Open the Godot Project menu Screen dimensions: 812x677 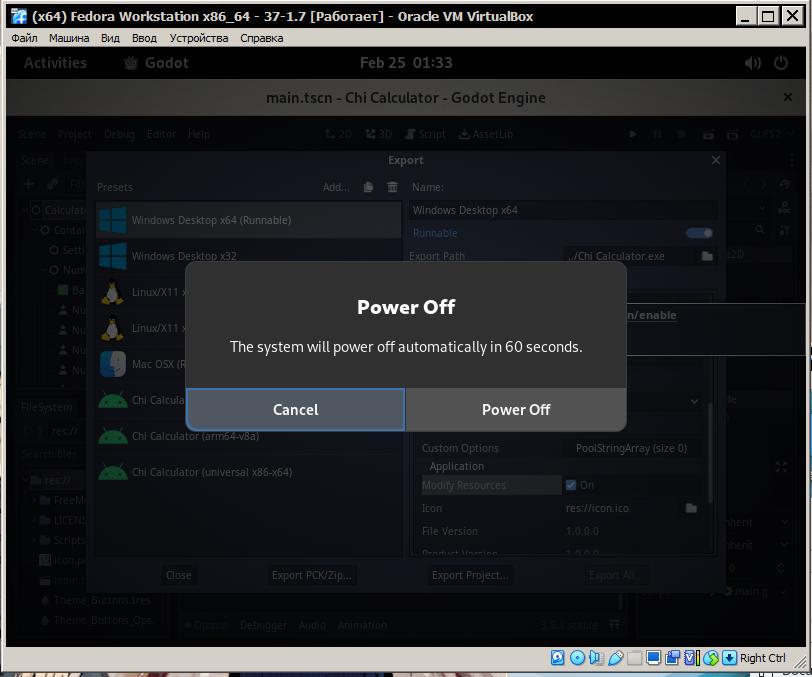coord(75,134)
